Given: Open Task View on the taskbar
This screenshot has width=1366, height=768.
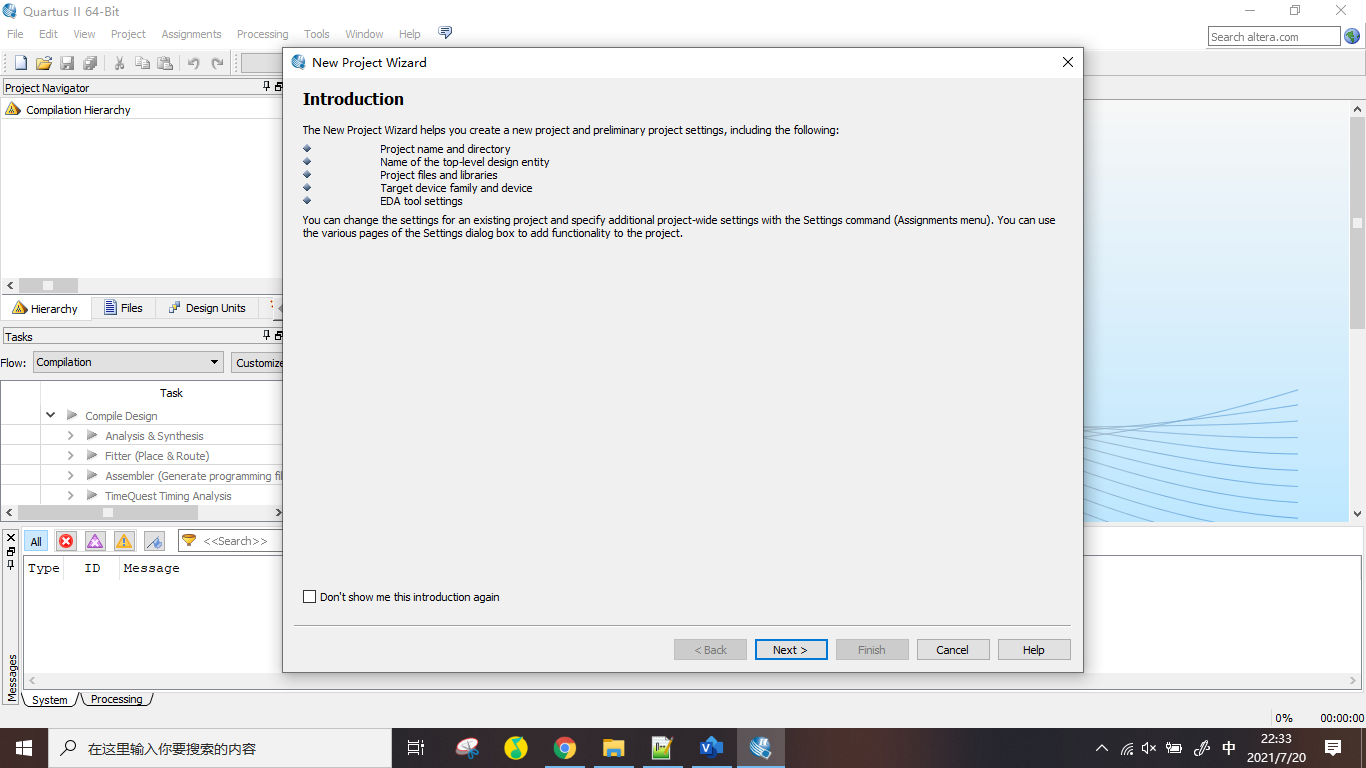Looking at the screenshot, I should pyautogui.click(x=416, y=748).
